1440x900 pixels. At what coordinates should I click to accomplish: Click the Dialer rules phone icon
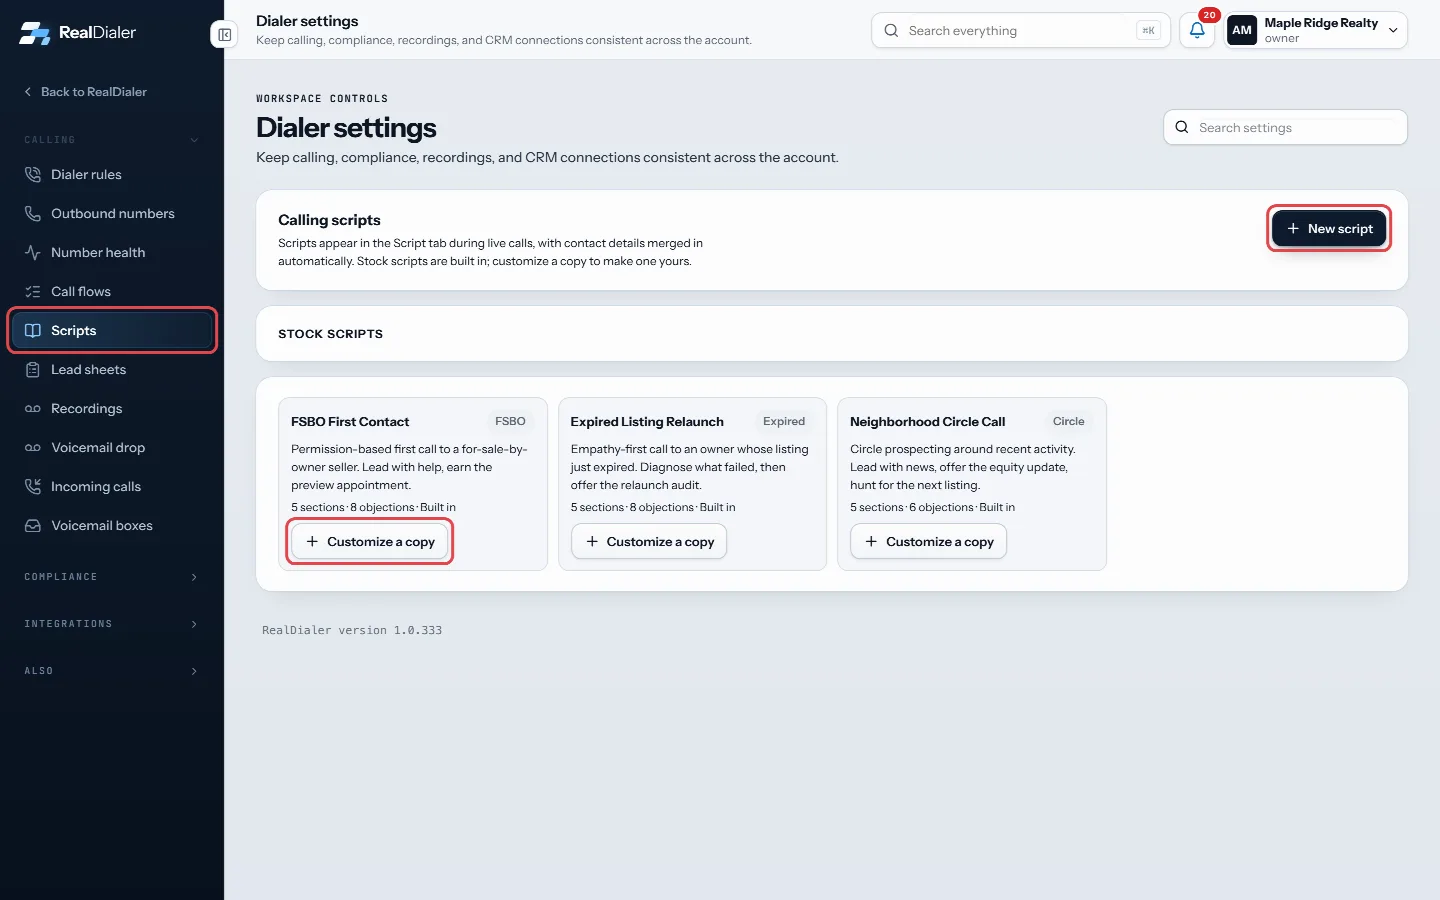click(x=33, y=174)
